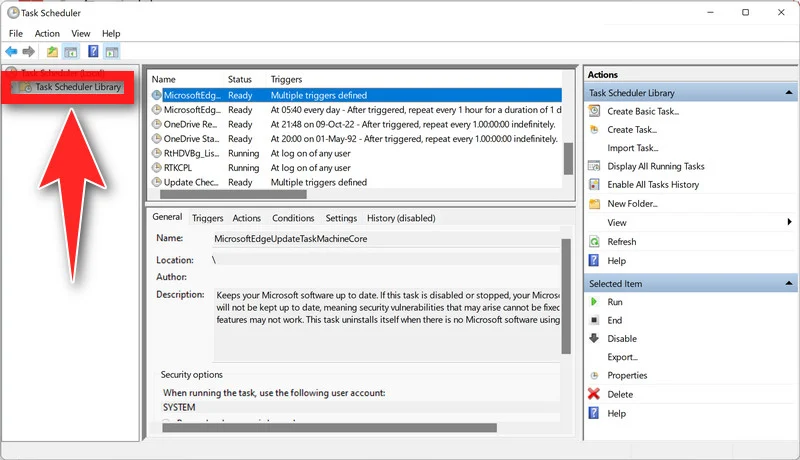Switch to the Actions tab
800x460 pixels.
coord(246,218)
